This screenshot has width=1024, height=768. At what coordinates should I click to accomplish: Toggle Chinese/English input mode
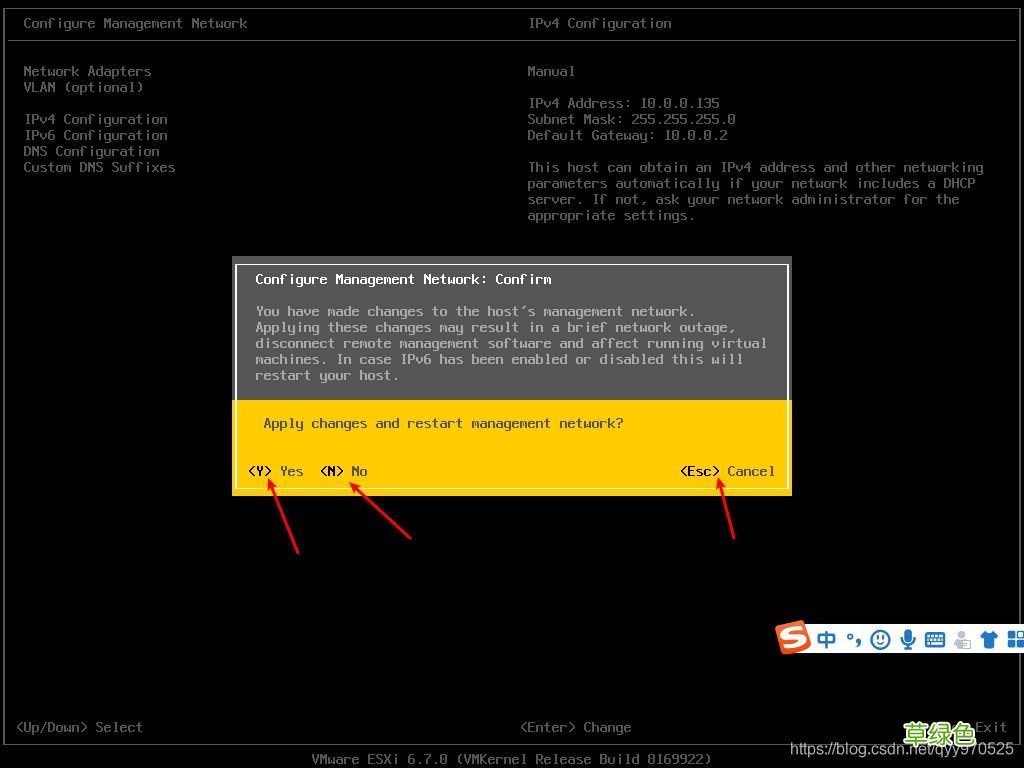[x=826, y=639]
